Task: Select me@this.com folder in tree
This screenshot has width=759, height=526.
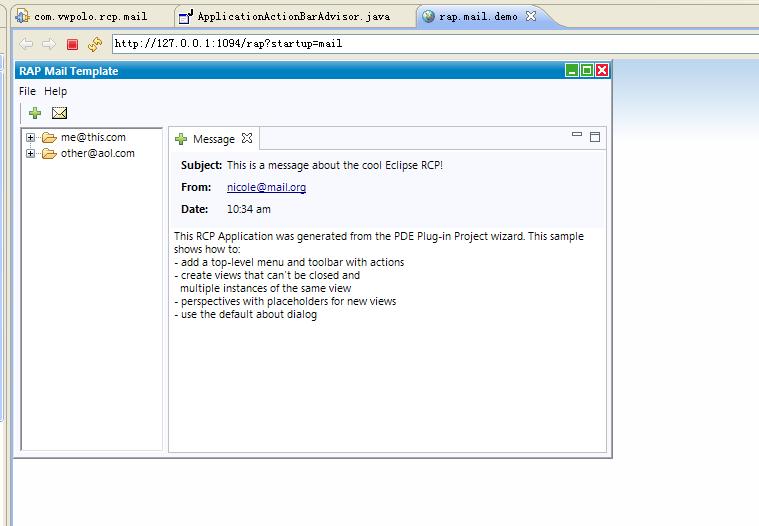Action: [x=93, y=137]
